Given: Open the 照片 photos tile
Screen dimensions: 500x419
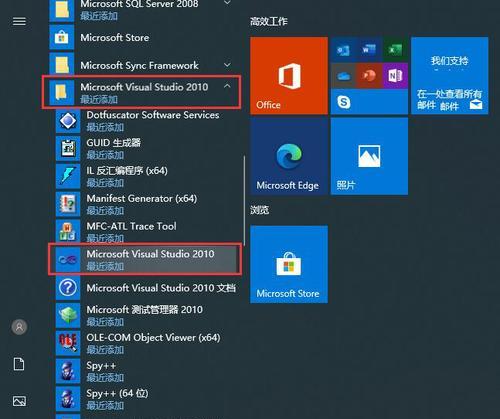Looking at the screenshot, I should [369, 156].
